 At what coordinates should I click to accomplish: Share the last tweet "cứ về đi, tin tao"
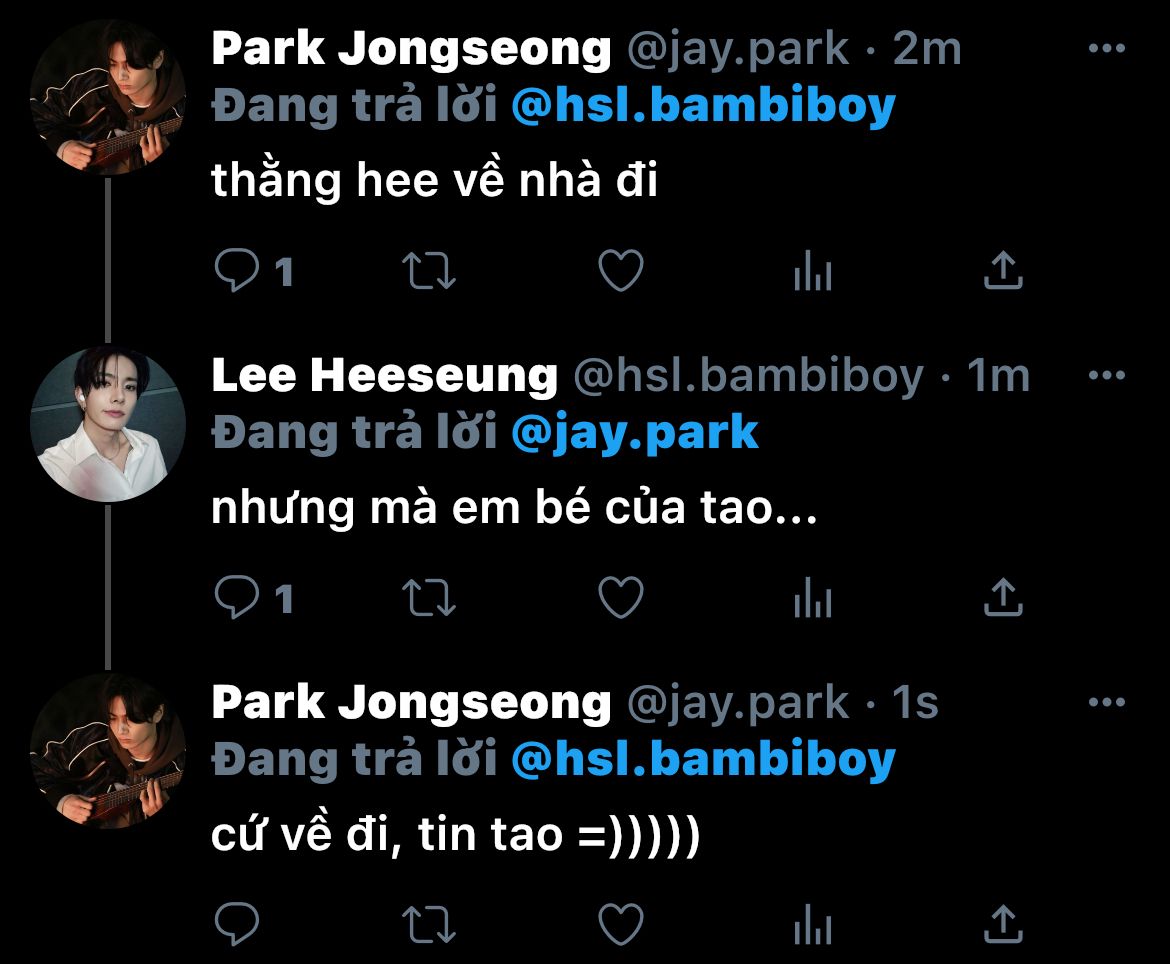(1004, 924)
